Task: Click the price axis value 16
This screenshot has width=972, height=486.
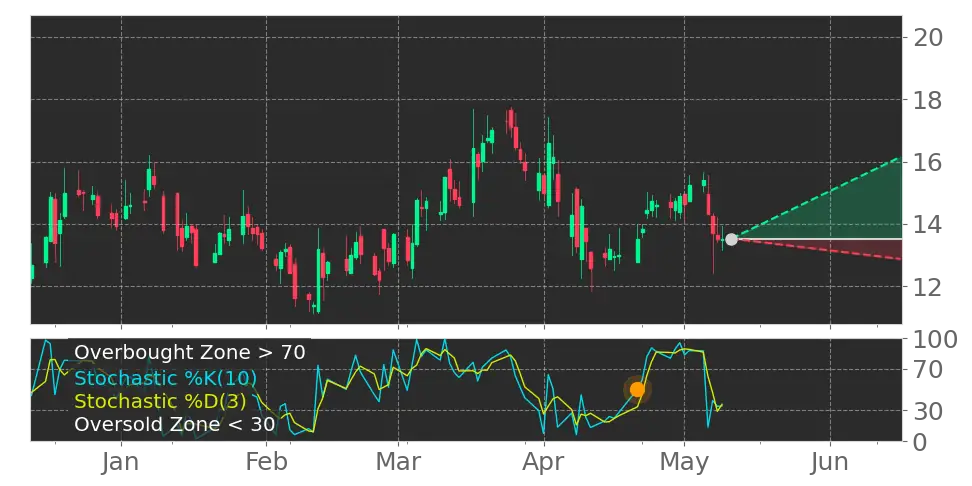Action: coord(928,162)
